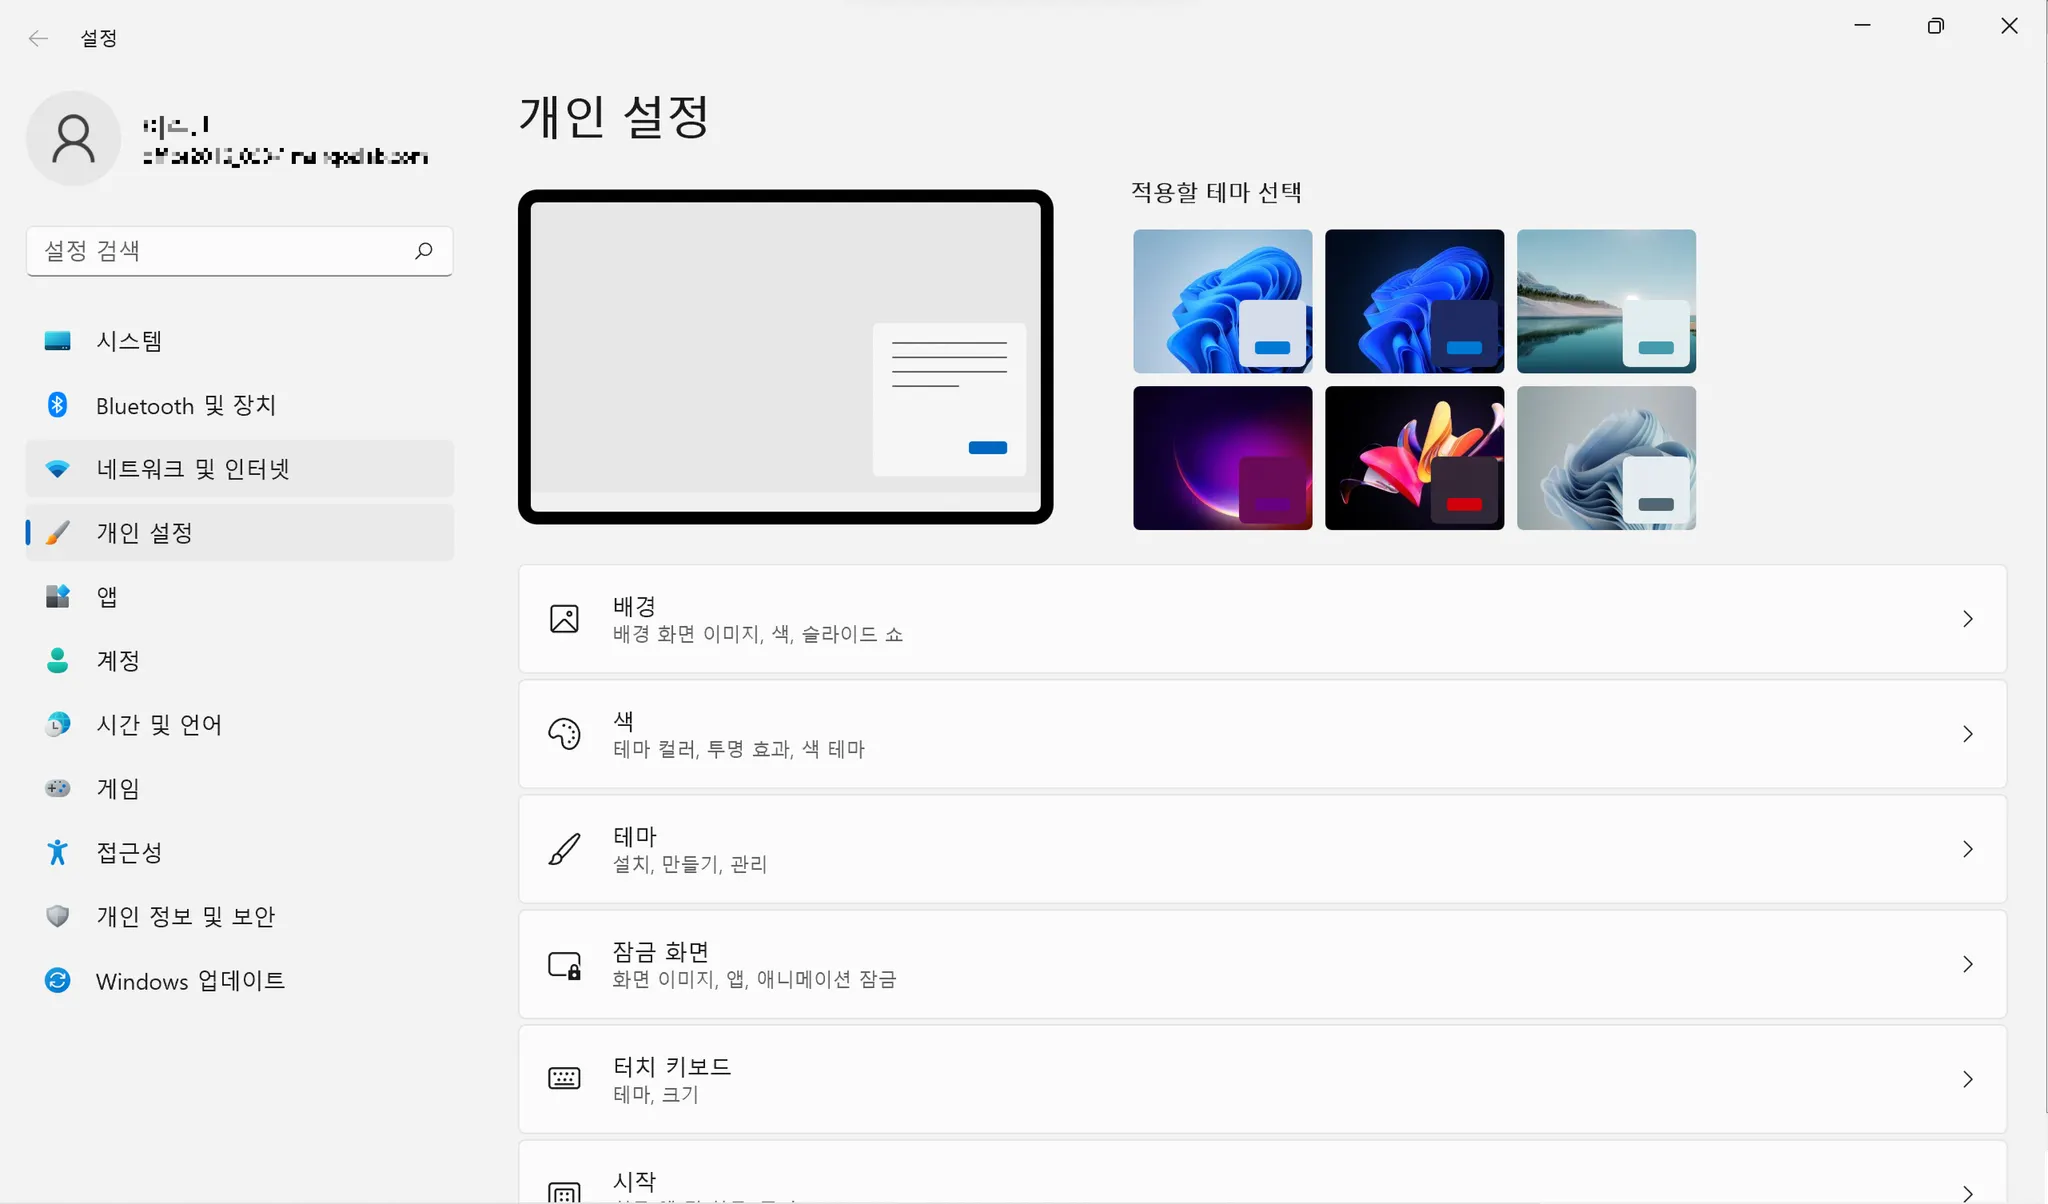Image resolution: width=2048 pixels, height=1204 pixels.
Task: Click the shield icon for privacy and security
Action: [x=57, y=916]
